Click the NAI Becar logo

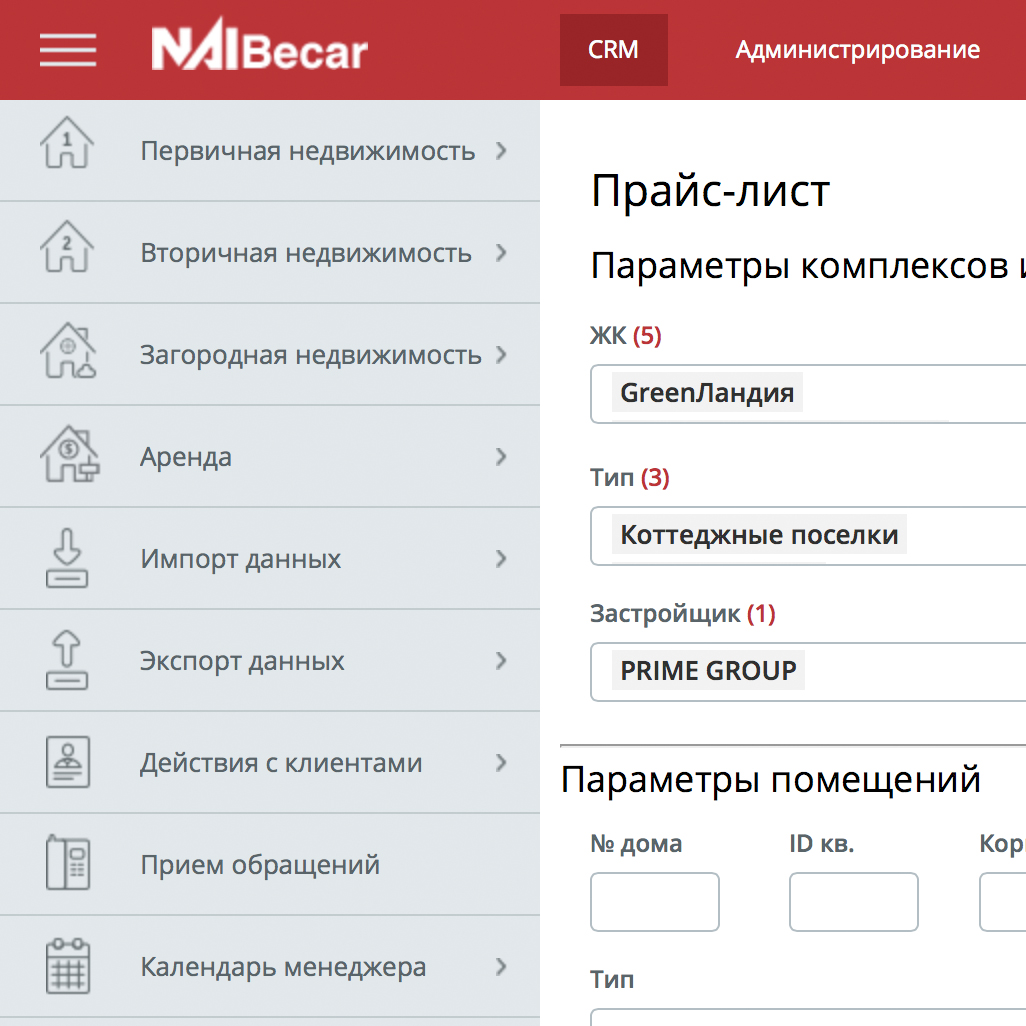click(260, 44)
